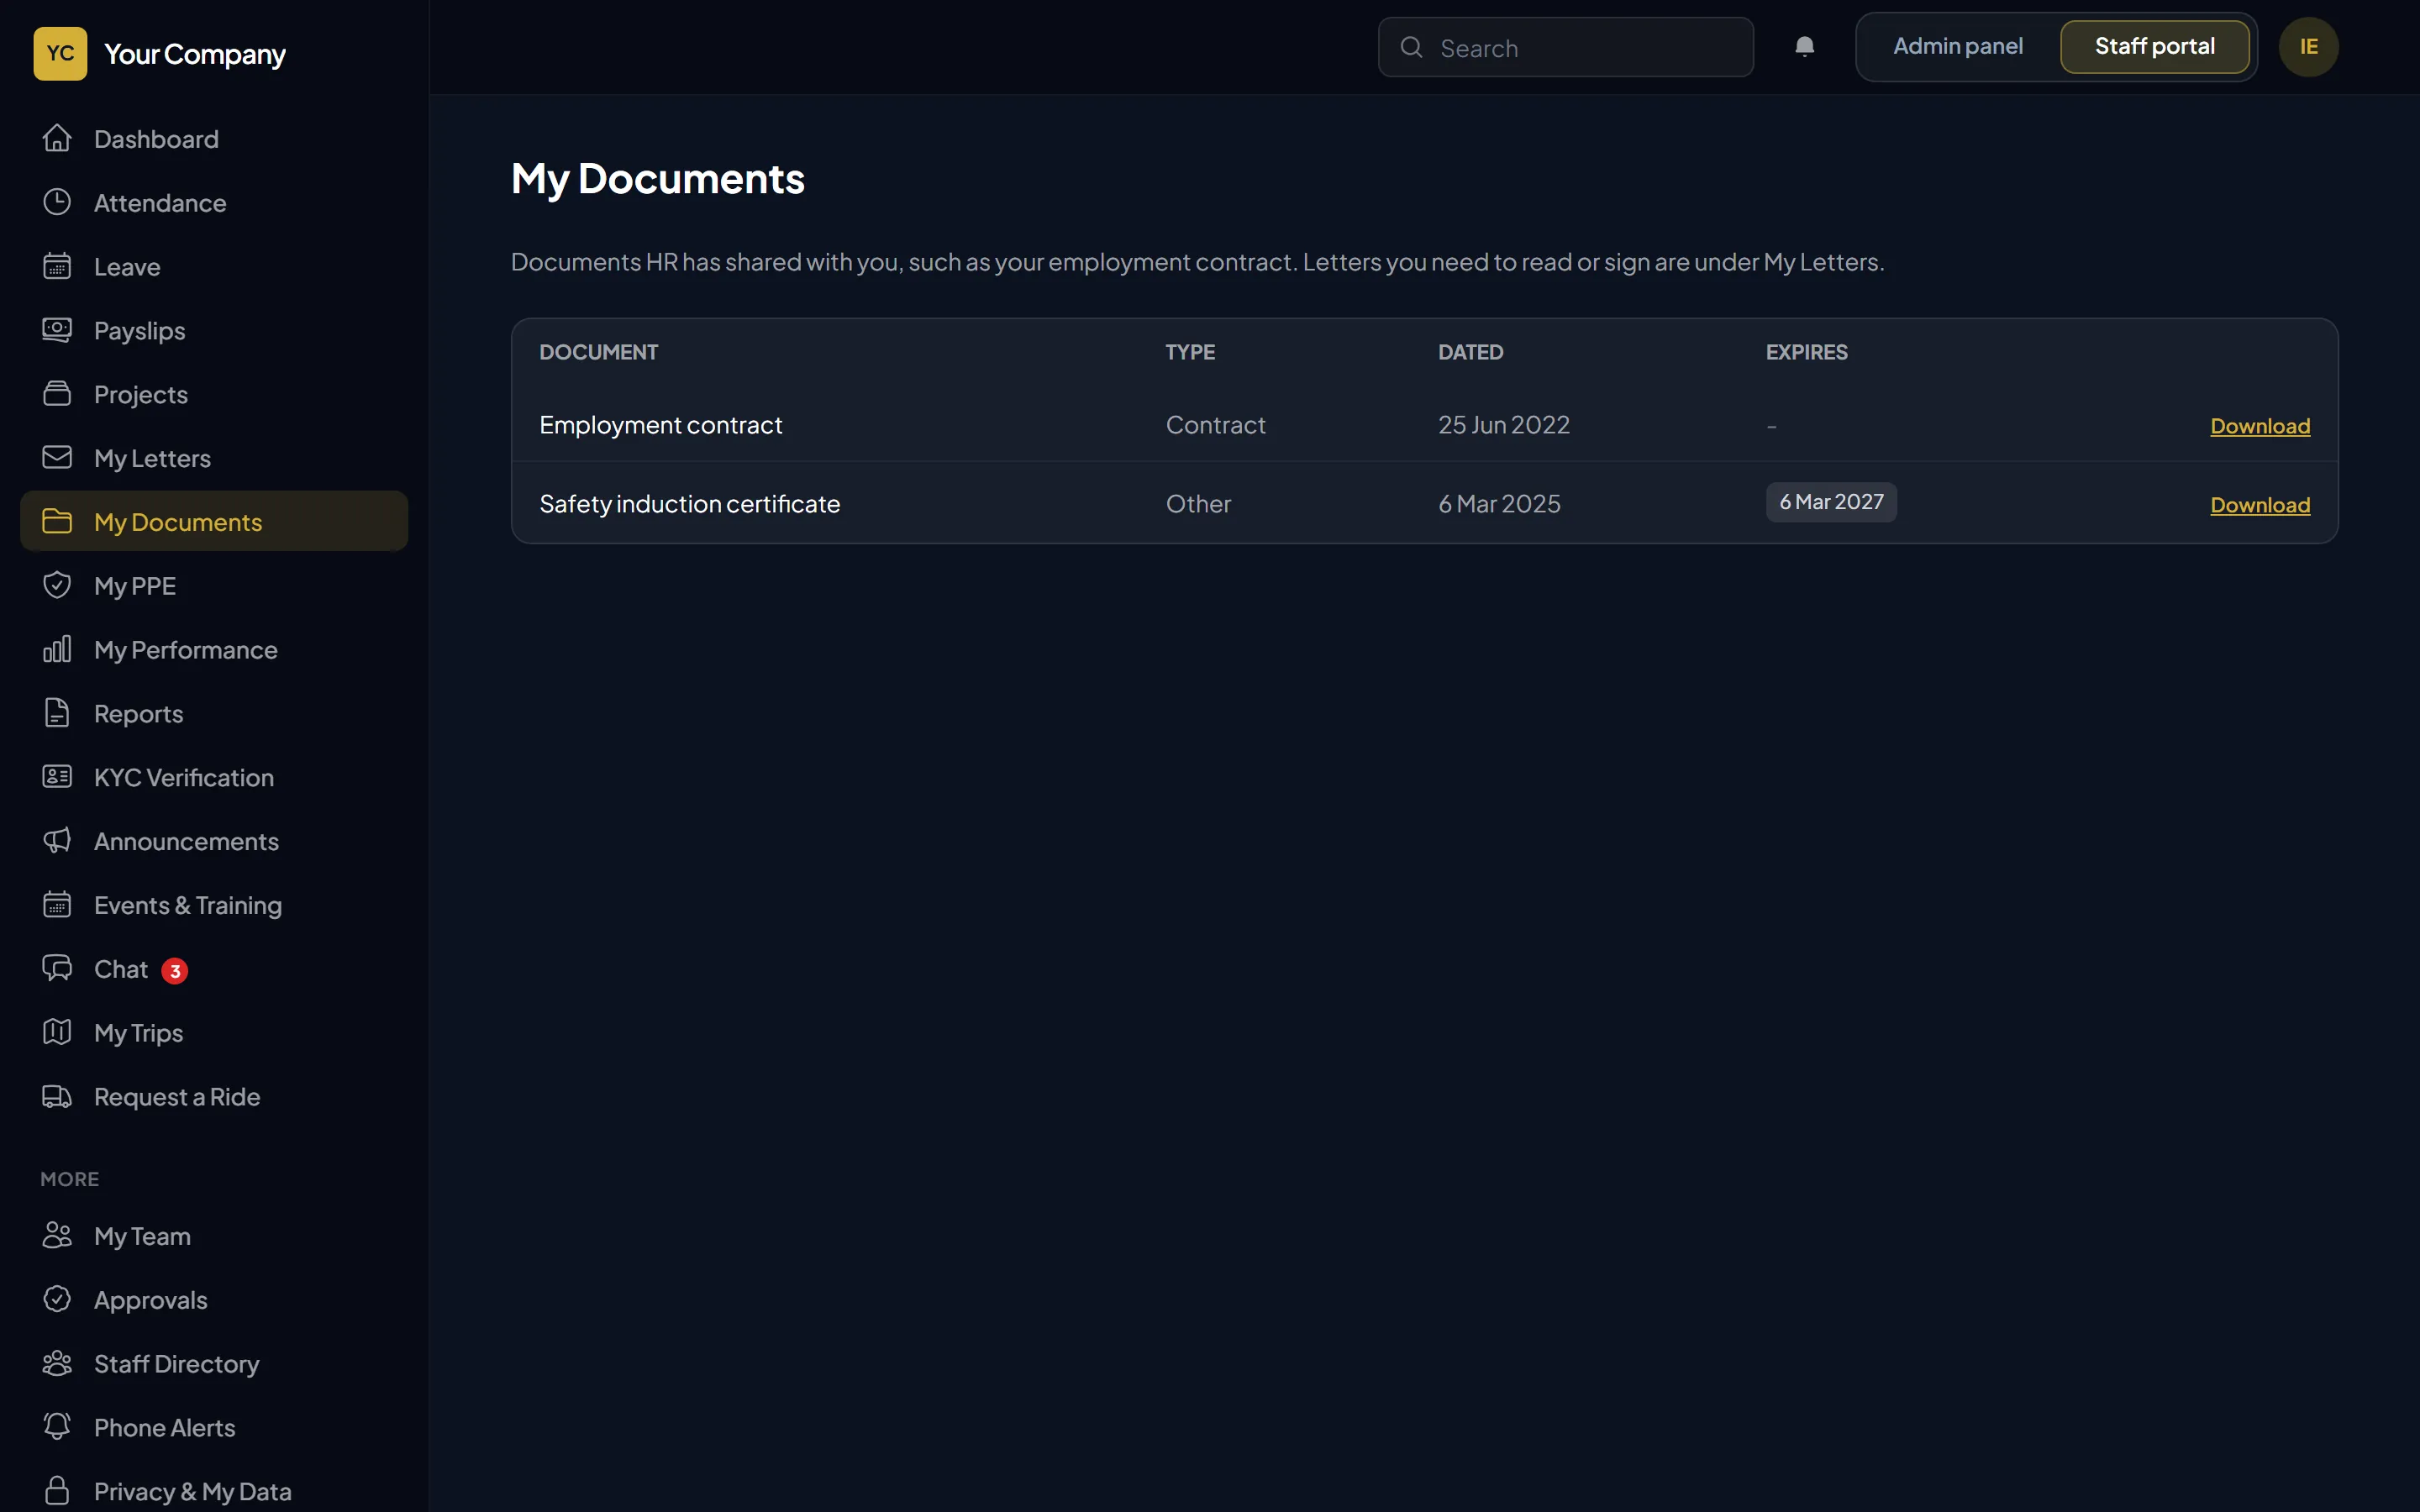The image size is (2420, 1512).
Task: Open Events & Training page
Action: [214, 905]
